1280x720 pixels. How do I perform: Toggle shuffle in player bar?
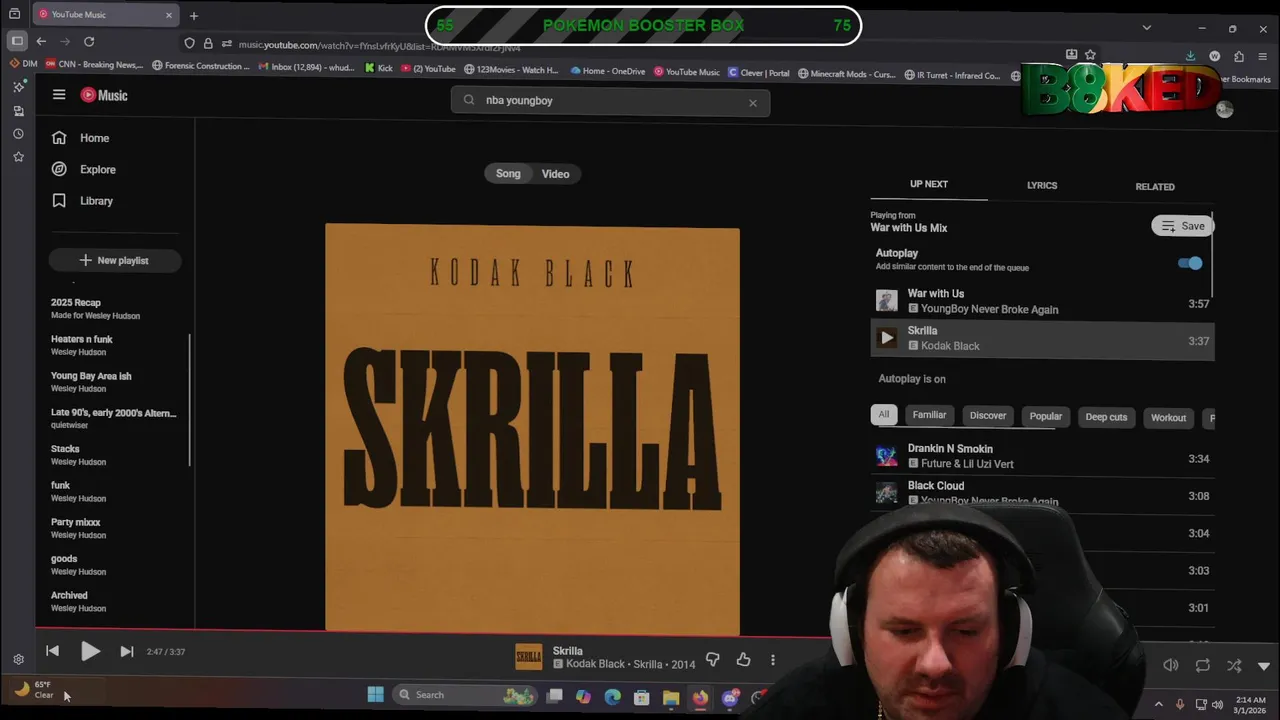point(1234,665)
